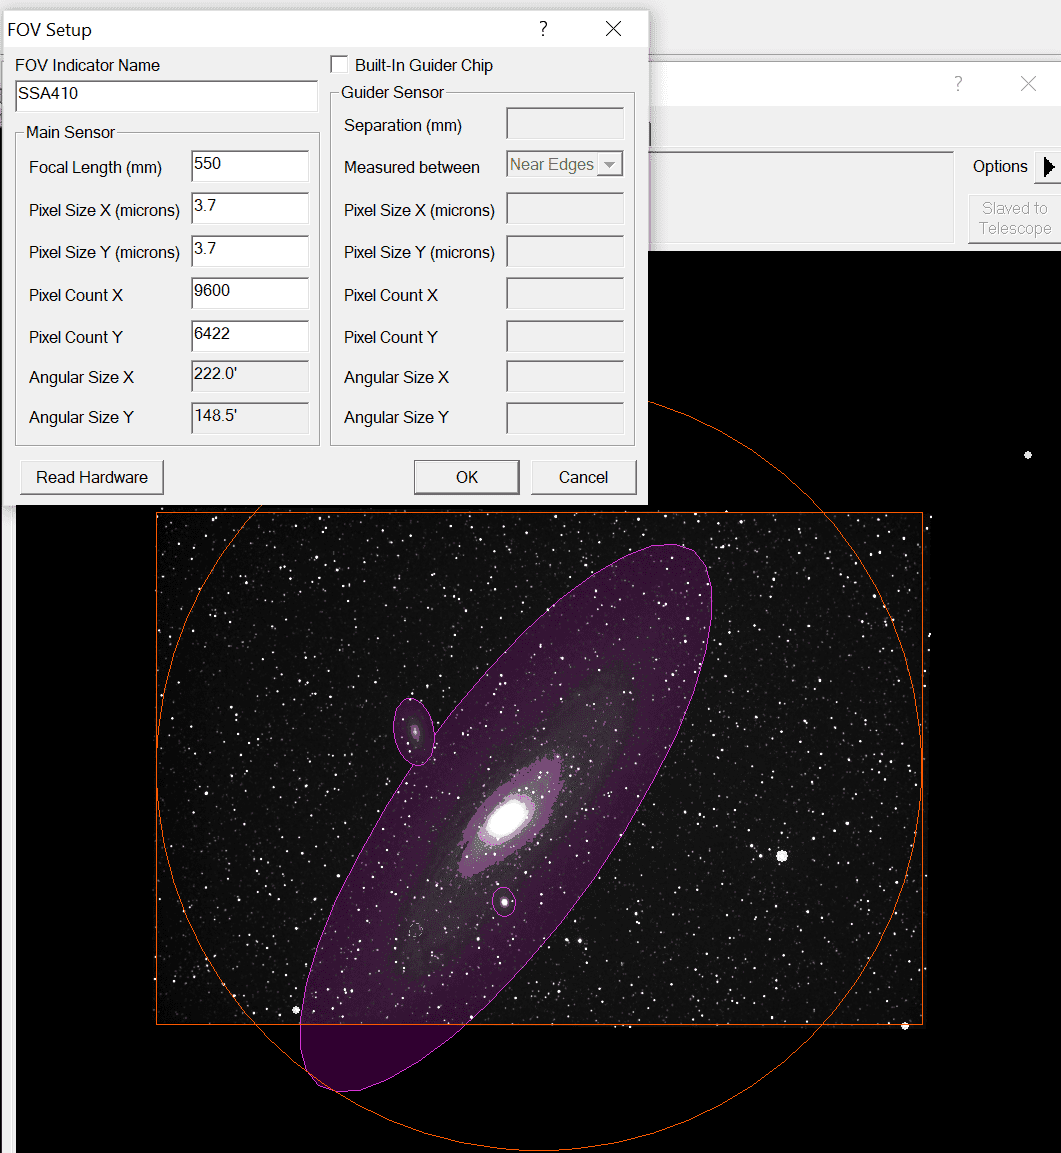Focus the main sensor Pixel Count Y field
This screenshot has height=1153, width=1061.
coord(250,336)
